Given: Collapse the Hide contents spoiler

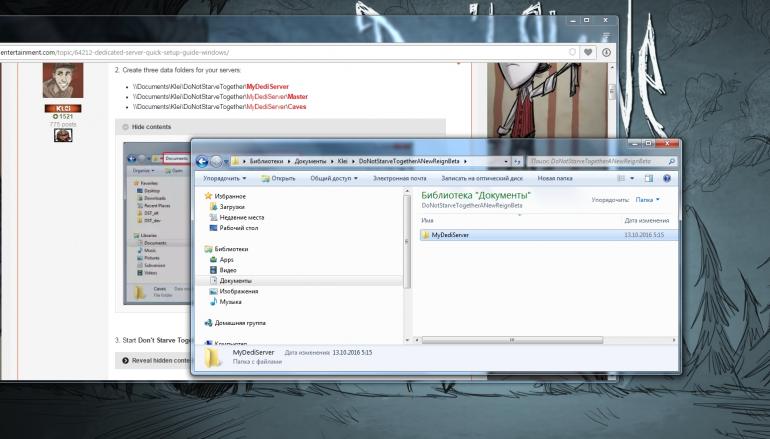Looking at the screenshot, I should [151, 127].
